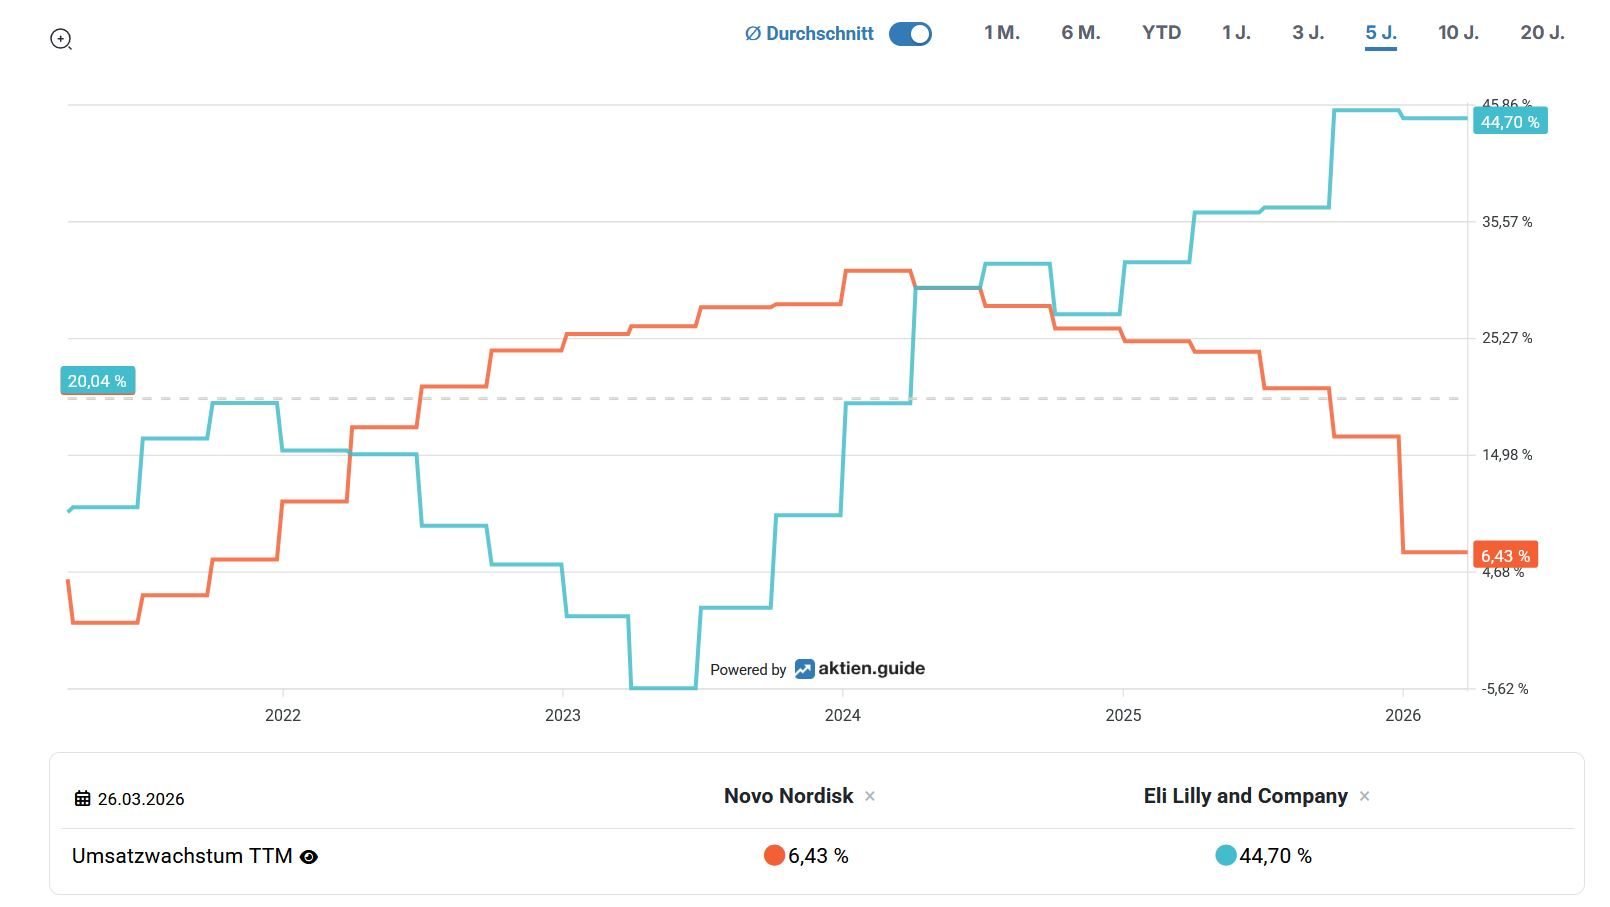Click the date 26.03.2026
The width and height of the screenshot is (1610, 907).
tap(141, 799)
